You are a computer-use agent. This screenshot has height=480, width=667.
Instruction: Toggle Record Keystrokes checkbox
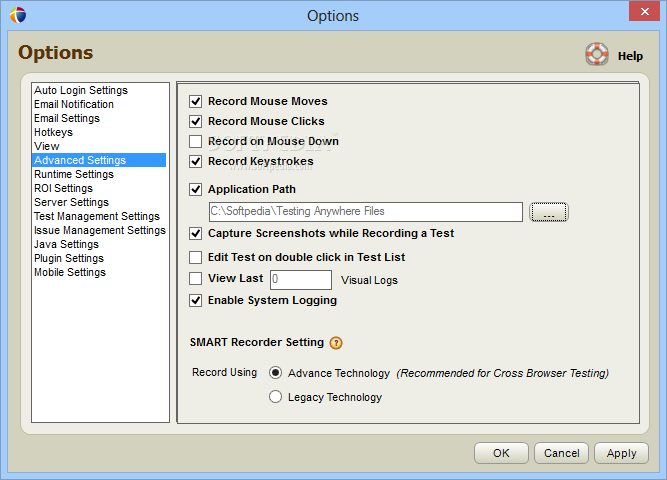(x=196, y=161)
